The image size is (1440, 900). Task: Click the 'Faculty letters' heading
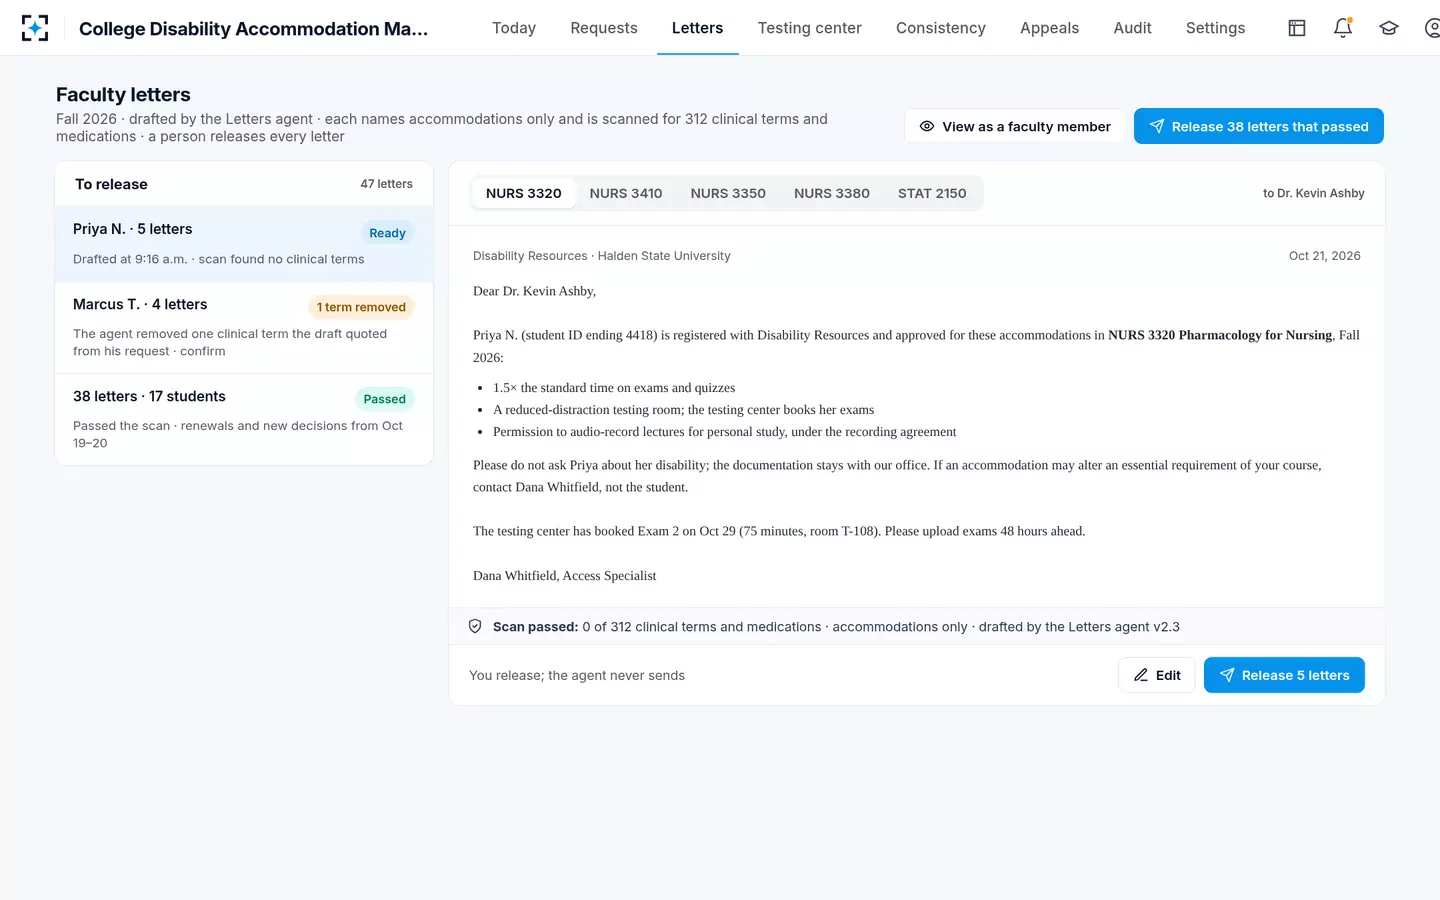(x=123, y=94)
